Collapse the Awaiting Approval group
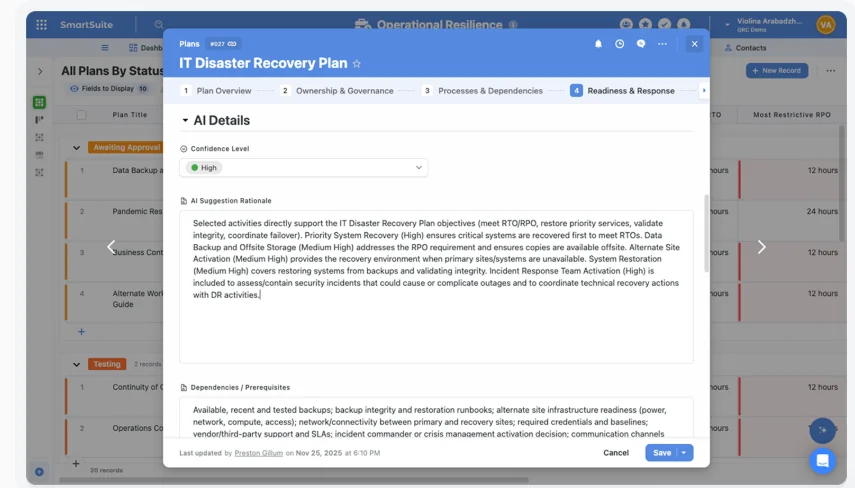This screenshot has width=855, height=488. coord(76,148)
